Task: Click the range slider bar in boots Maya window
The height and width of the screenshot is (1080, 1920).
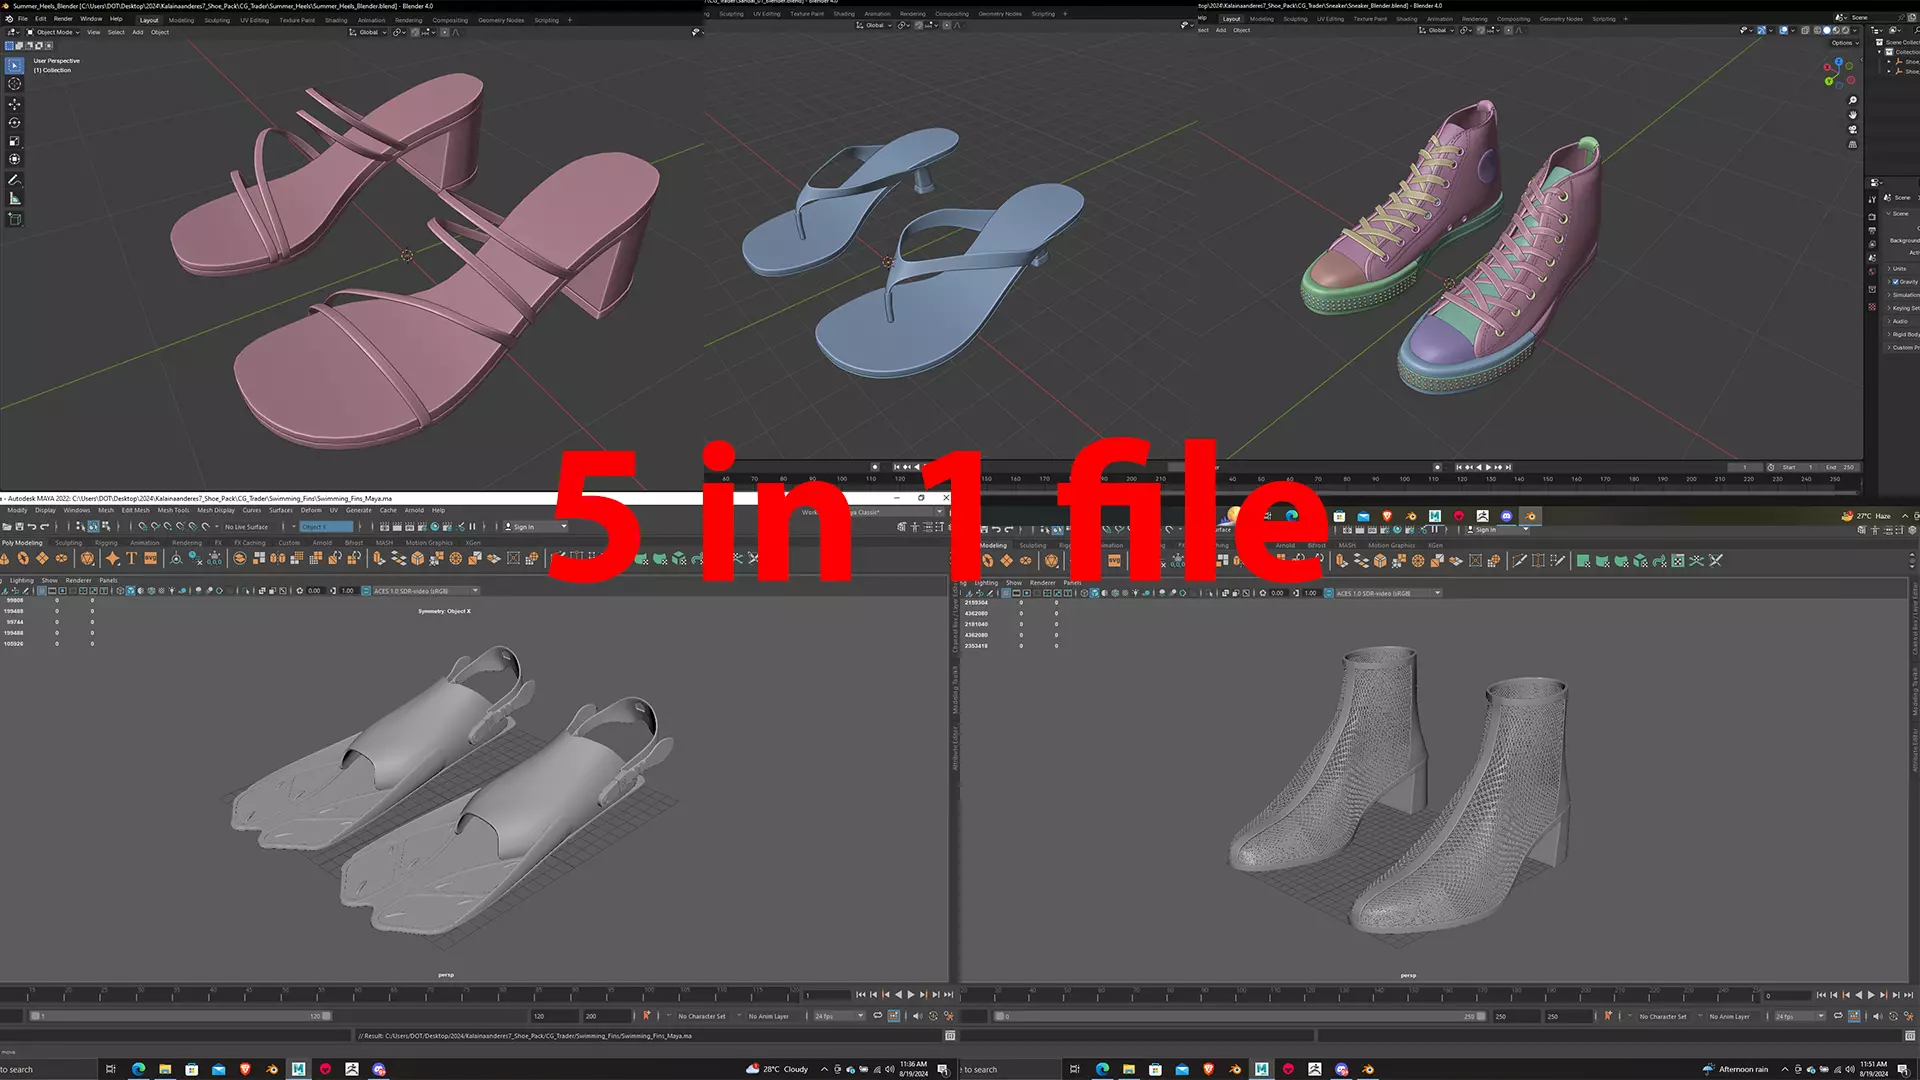Action: click(x=1240, y=1016)
